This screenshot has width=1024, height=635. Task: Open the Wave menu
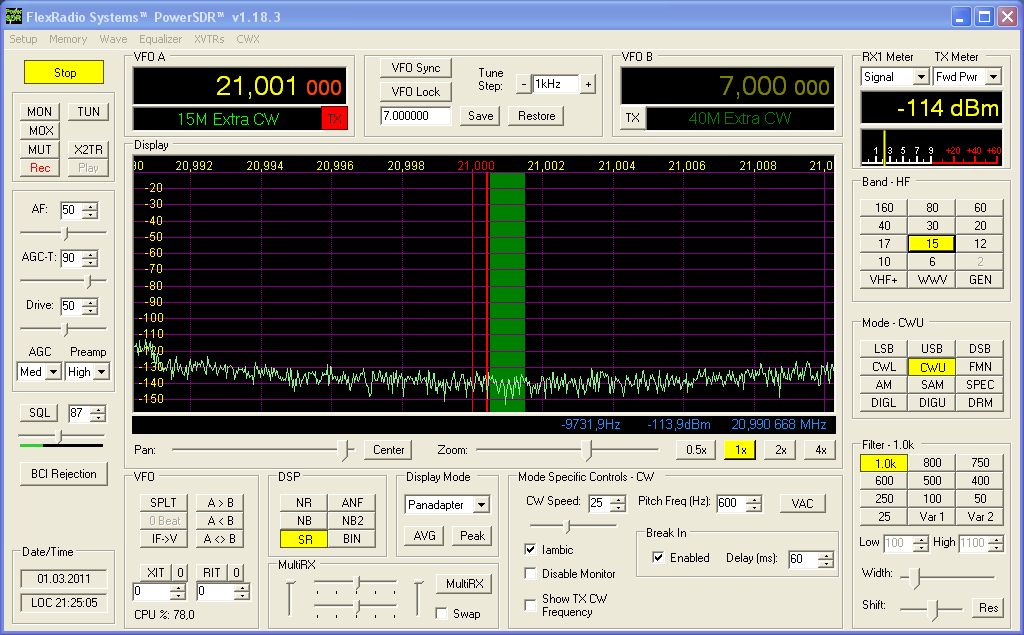[x=113, y=39]
